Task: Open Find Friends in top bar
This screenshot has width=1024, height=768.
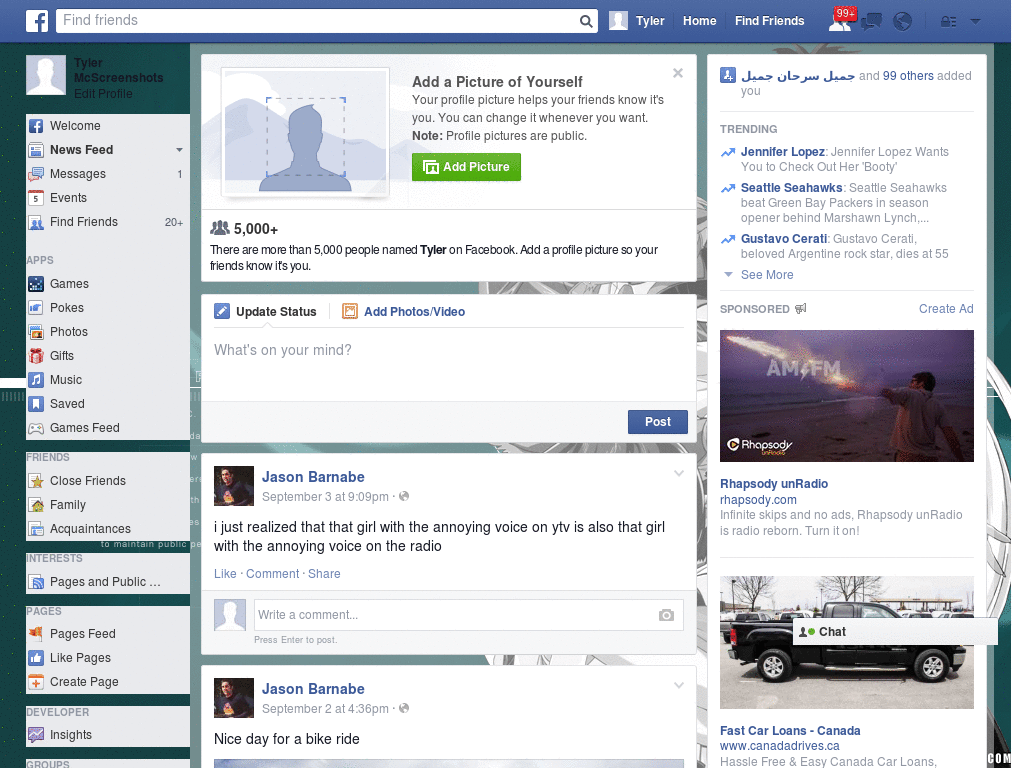Action: (x=769, y=21)
